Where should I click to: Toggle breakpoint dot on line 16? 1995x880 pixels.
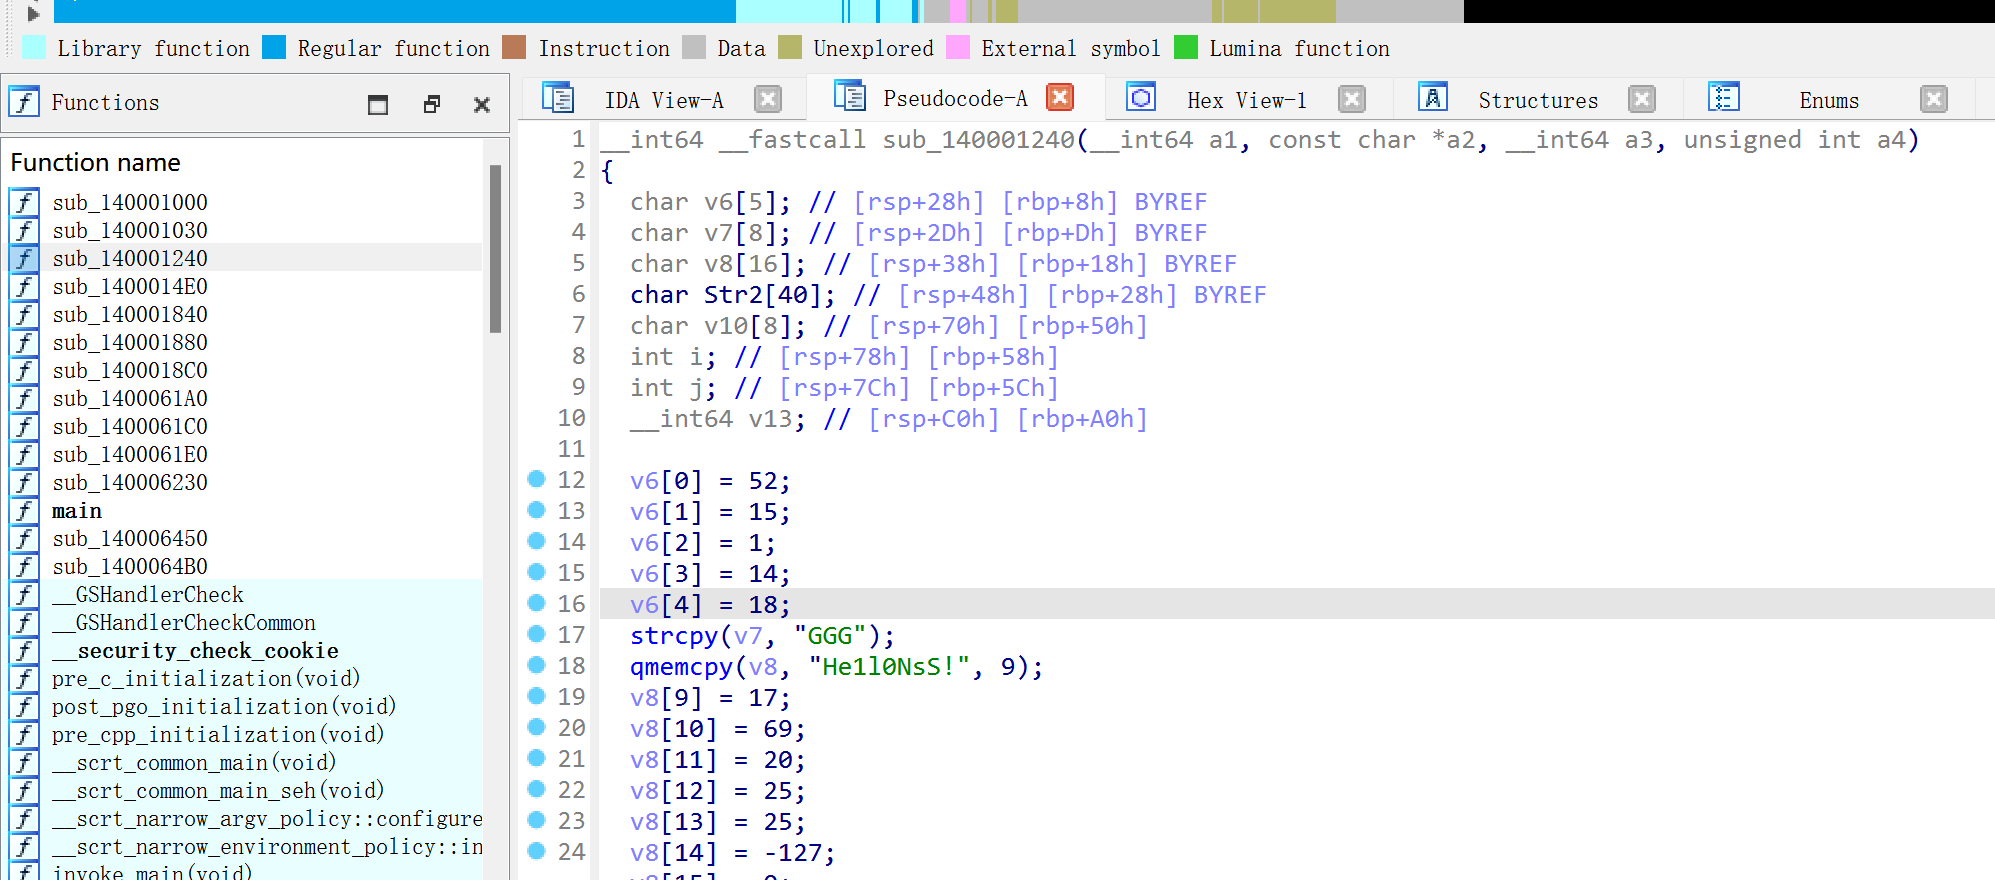click(x=536, y=603)
